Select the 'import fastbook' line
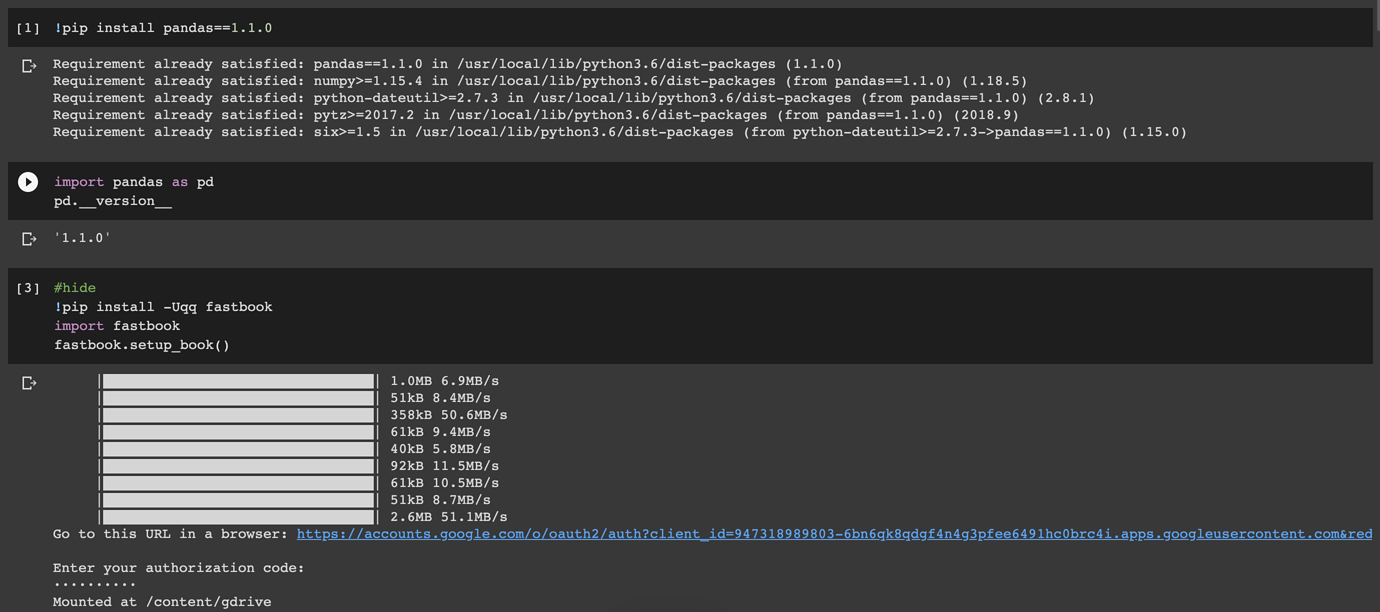 click(113, 325)
